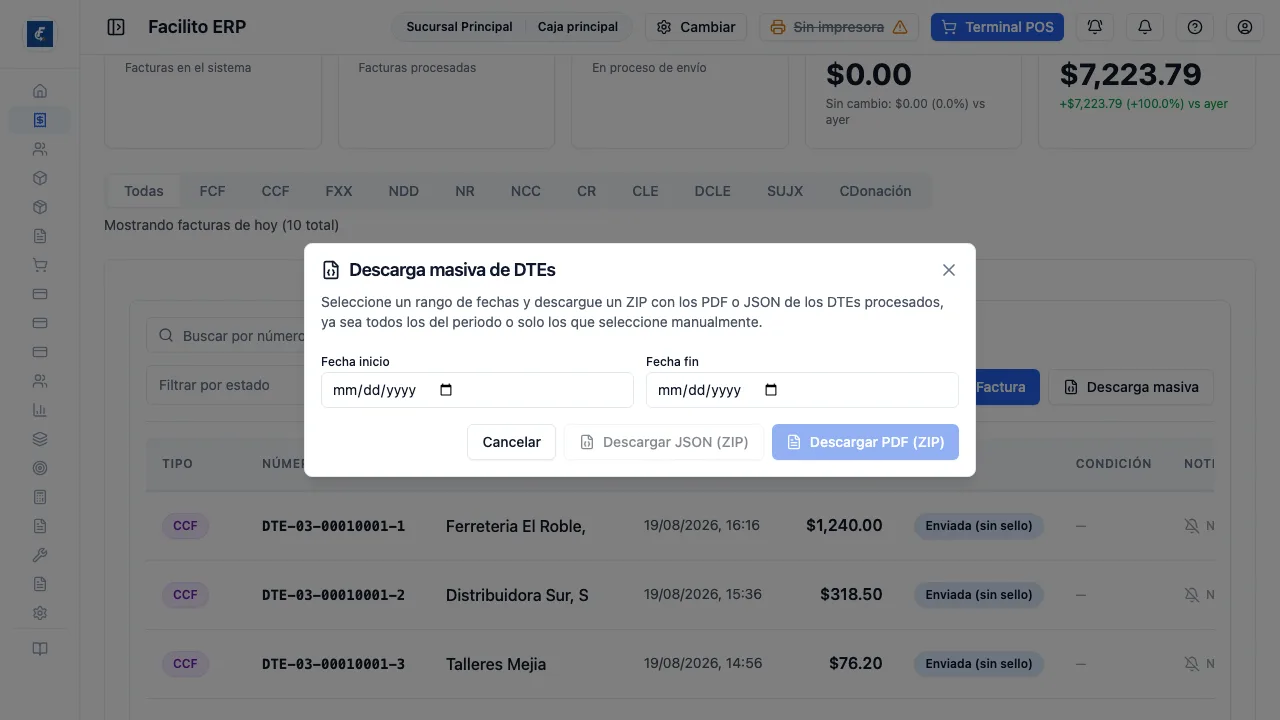Select the dollar billing icon in sidebar
This screenshot has height=720, width=1280.
[x=40, y=120]
